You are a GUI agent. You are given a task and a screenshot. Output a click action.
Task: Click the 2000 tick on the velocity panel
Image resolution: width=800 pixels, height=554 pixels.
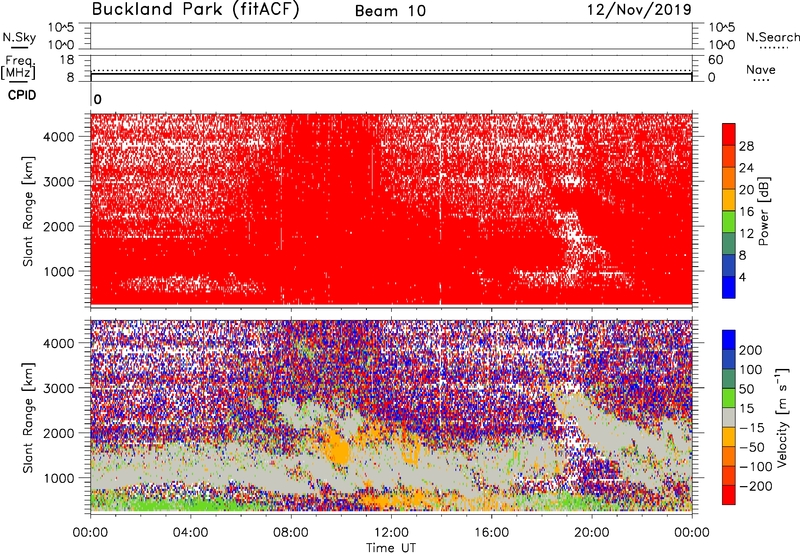coord(59,433)
